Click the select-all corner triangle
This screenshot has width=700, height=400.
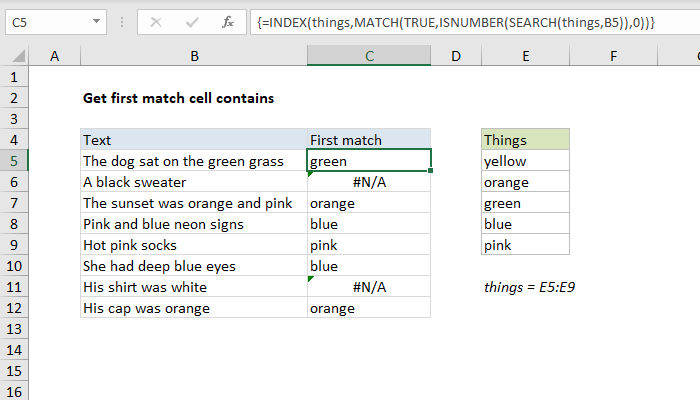pos(14,58)
